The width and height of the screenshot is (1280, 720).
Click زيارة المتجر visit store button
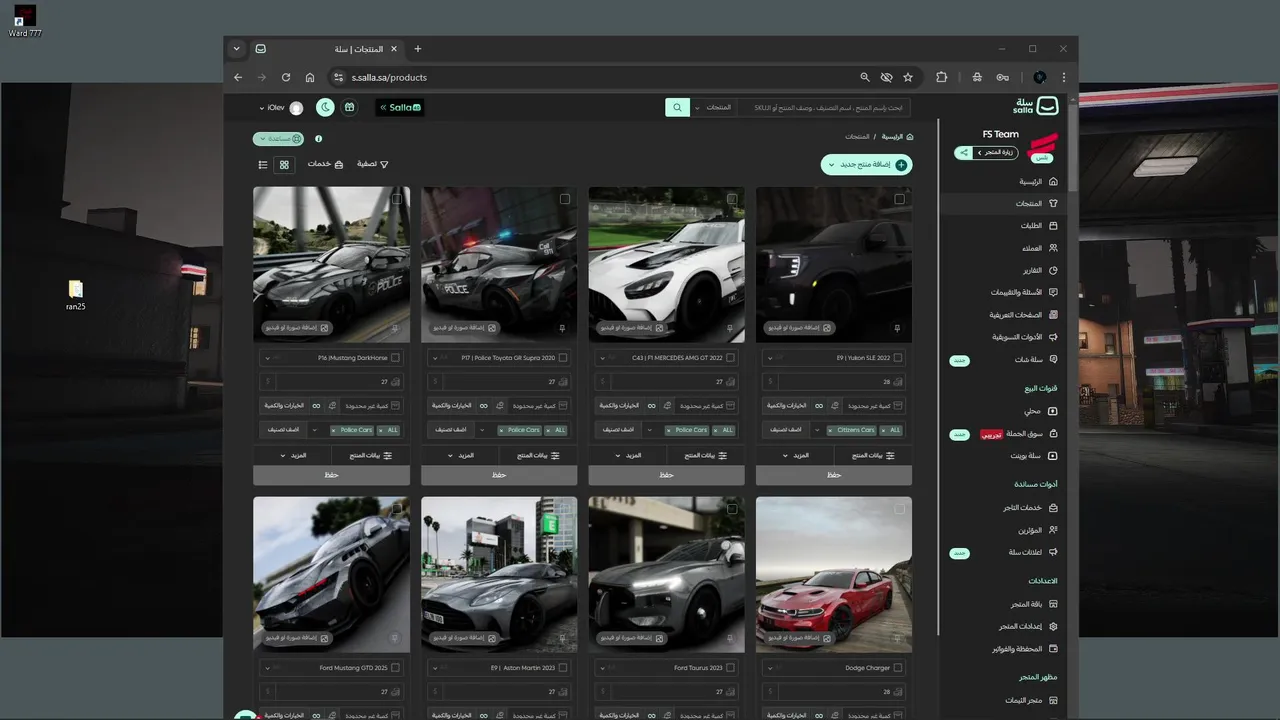pos(995,153)
